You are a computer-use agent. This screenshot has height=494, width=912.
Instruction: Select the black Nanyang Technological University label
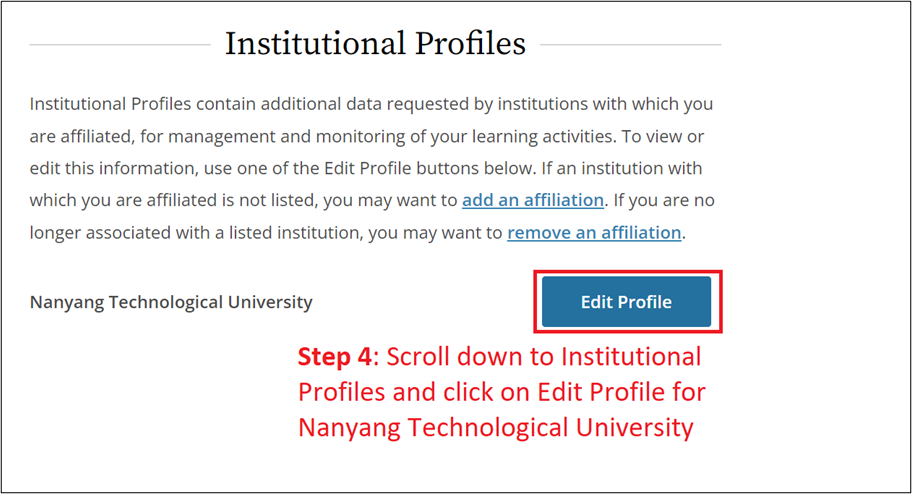[x=171, y=302]
